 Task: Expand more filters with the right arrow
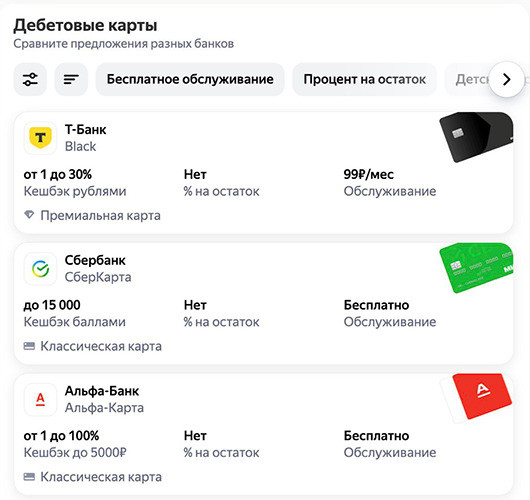(506, 79)
